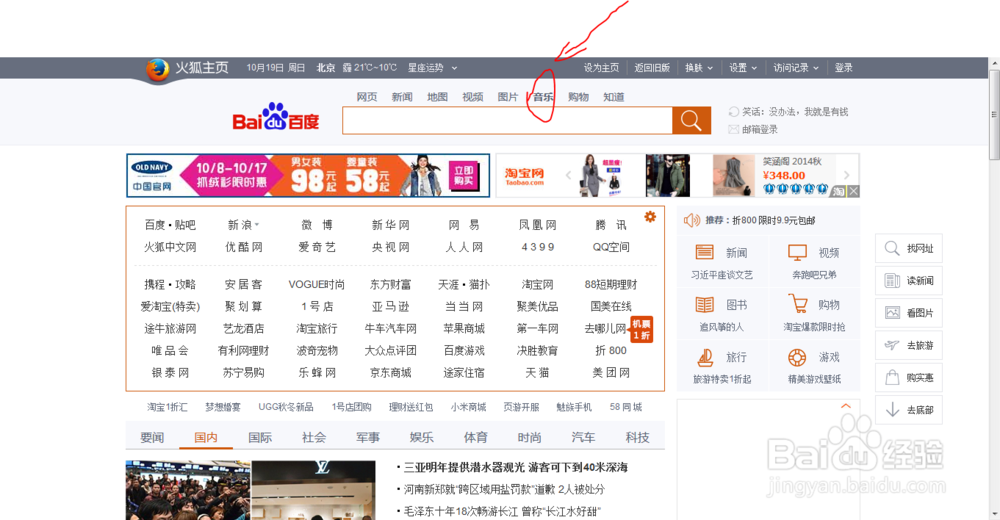Click the speaker icon beside 推荐
1000x520 pixels.
691,220
